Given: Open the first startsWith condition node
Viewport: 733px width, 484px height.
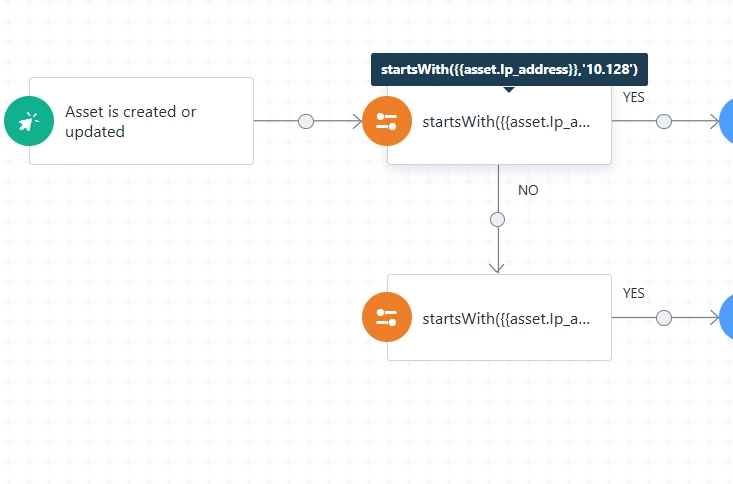Looking at the screenshot, I should [499, 123].
